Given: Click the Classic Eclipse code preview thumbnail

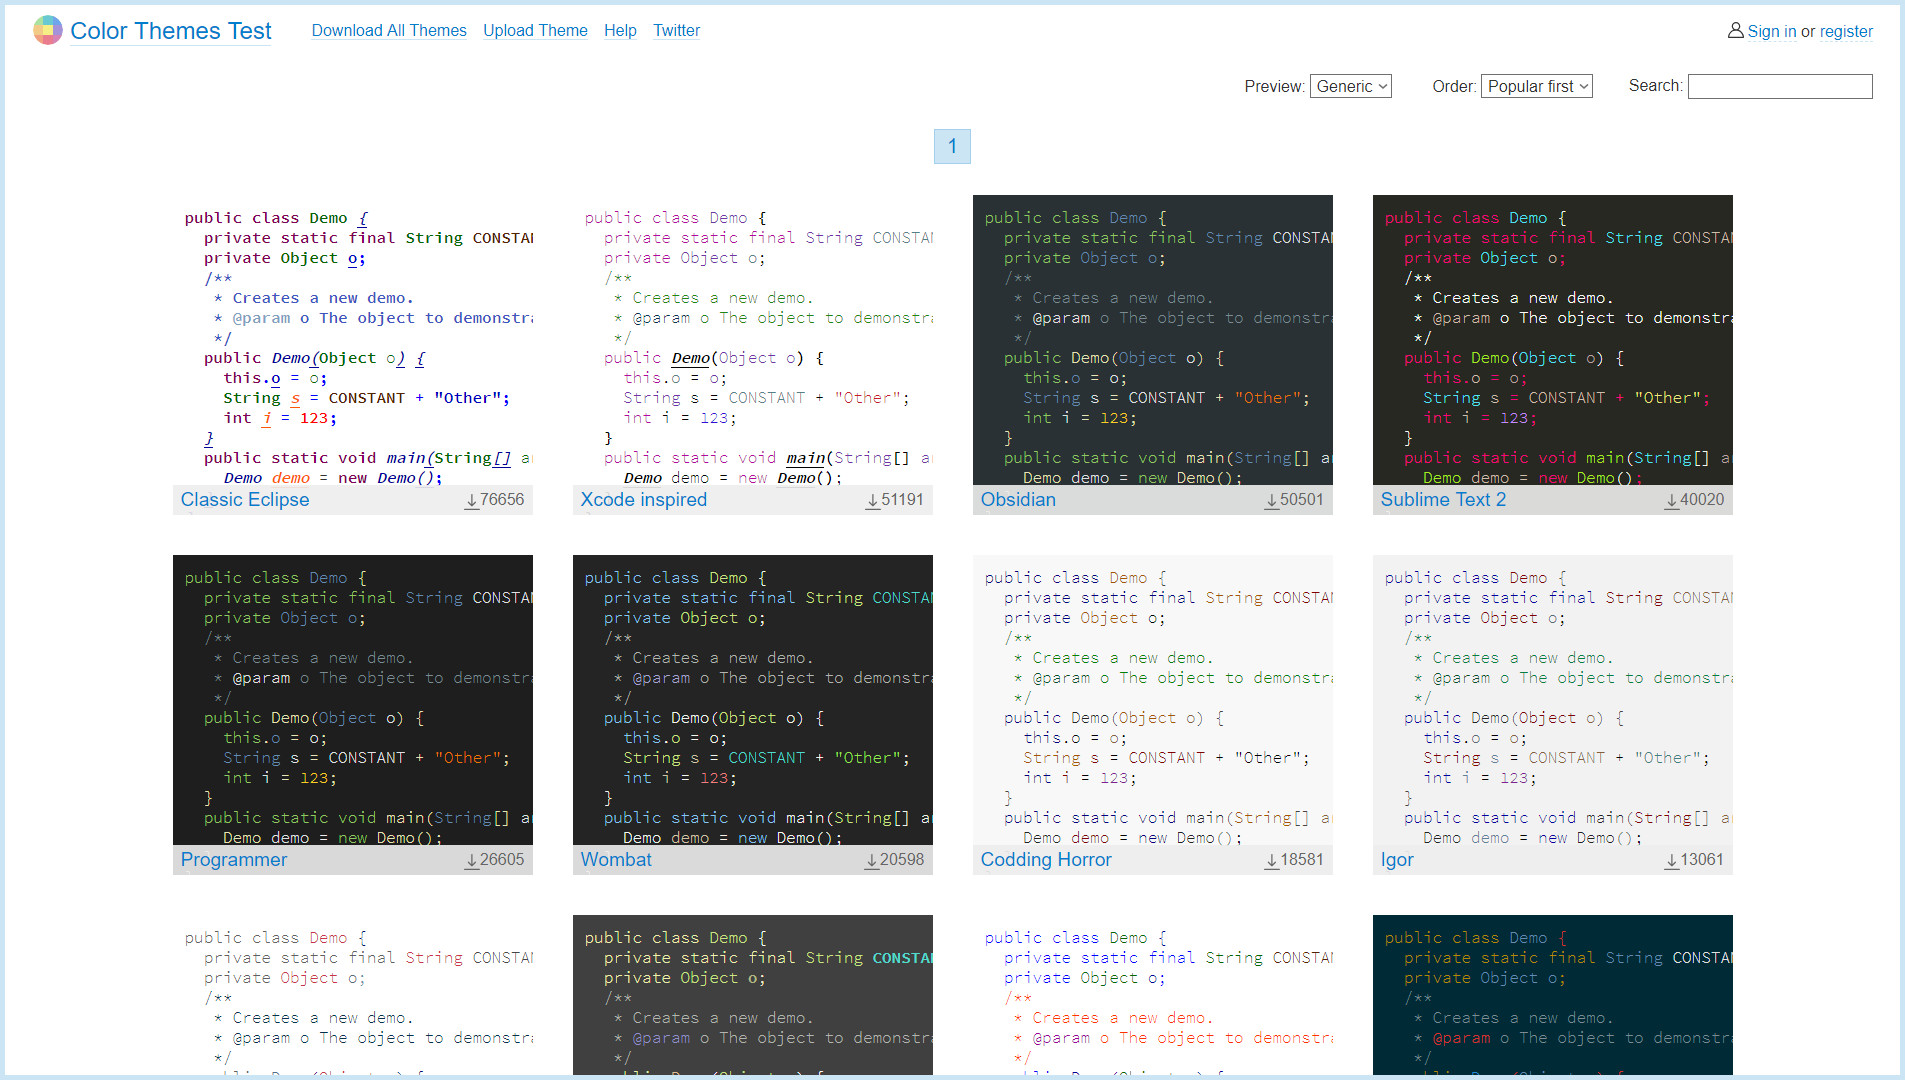Looking at the screenshot, I should [353, 340].
